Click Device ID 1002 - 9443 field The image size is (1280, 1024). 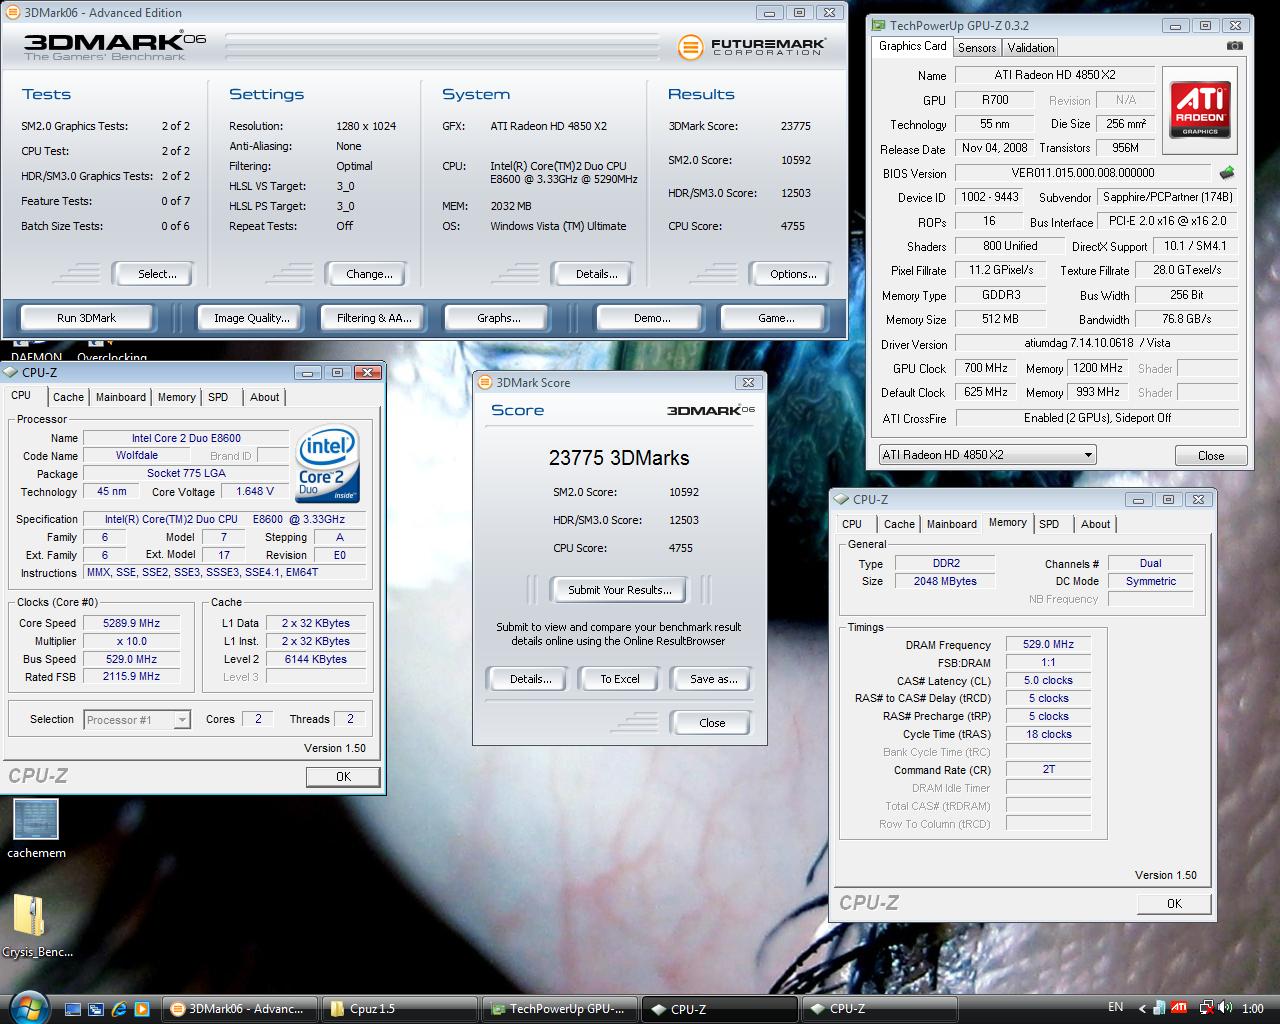pos(989,197)
